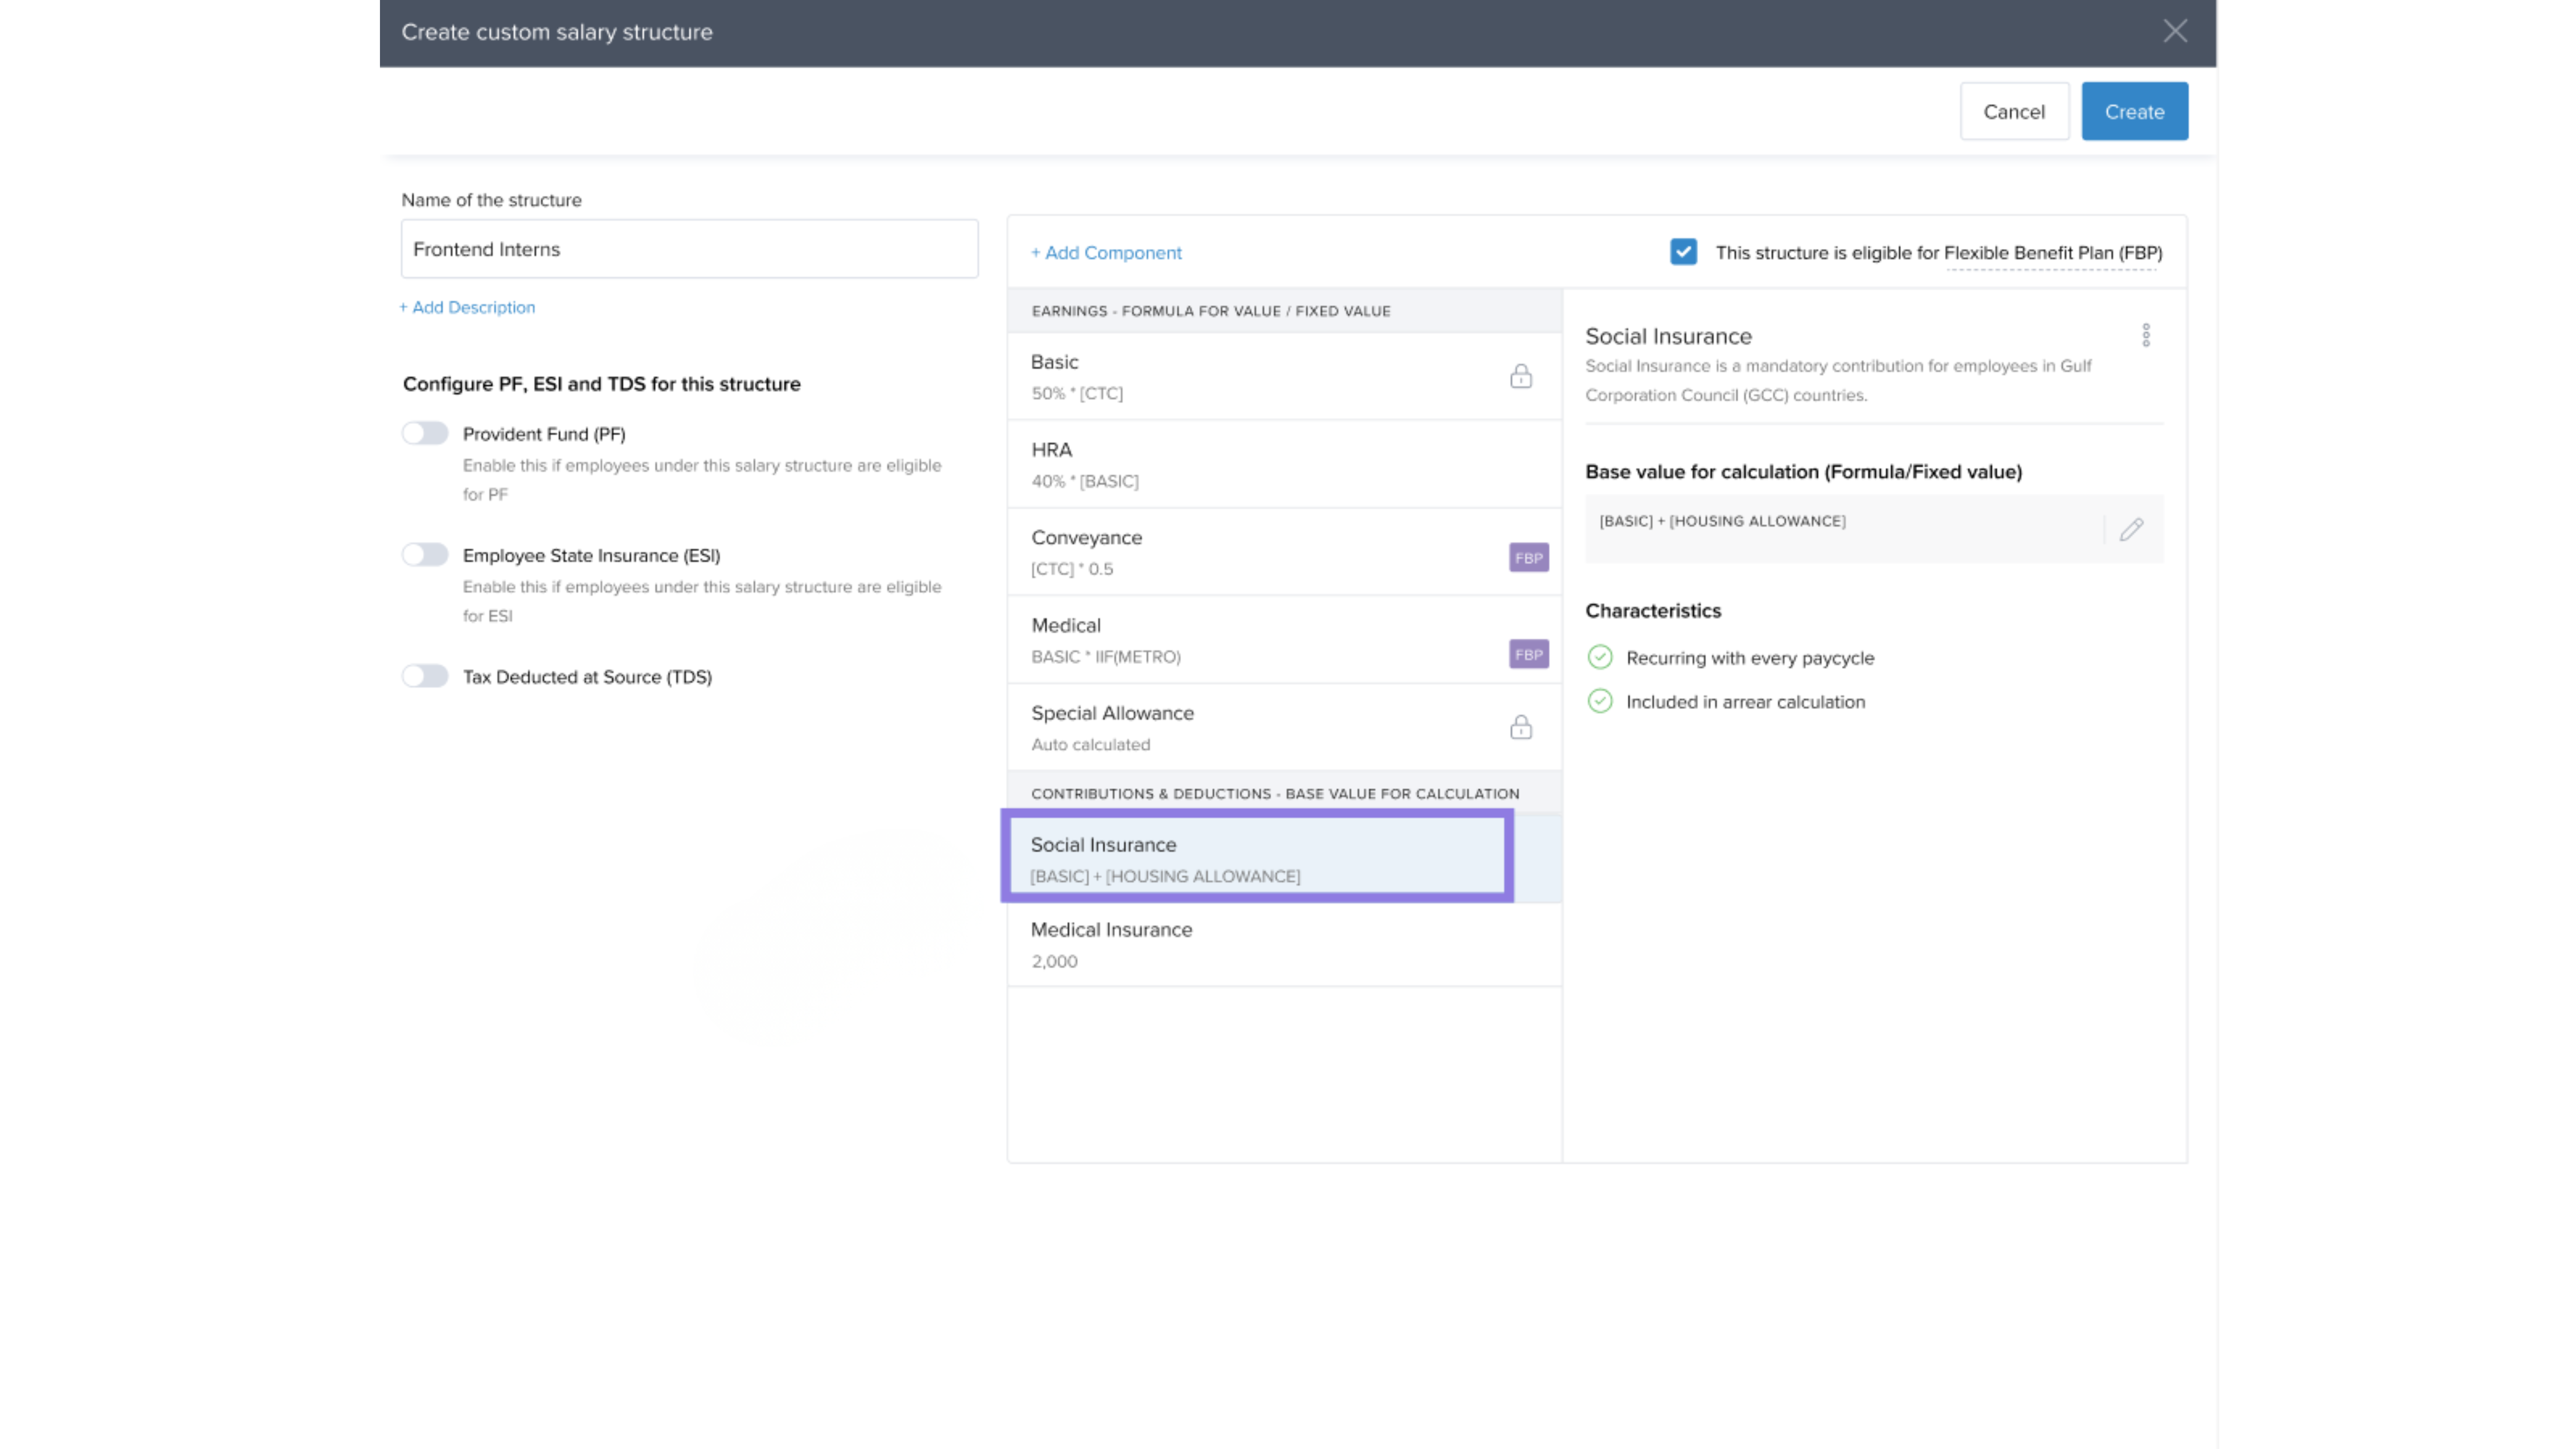Open Social Insurance three-dot options menu
This screenshot has width=2576, height=1449.
pos(2145,335)
